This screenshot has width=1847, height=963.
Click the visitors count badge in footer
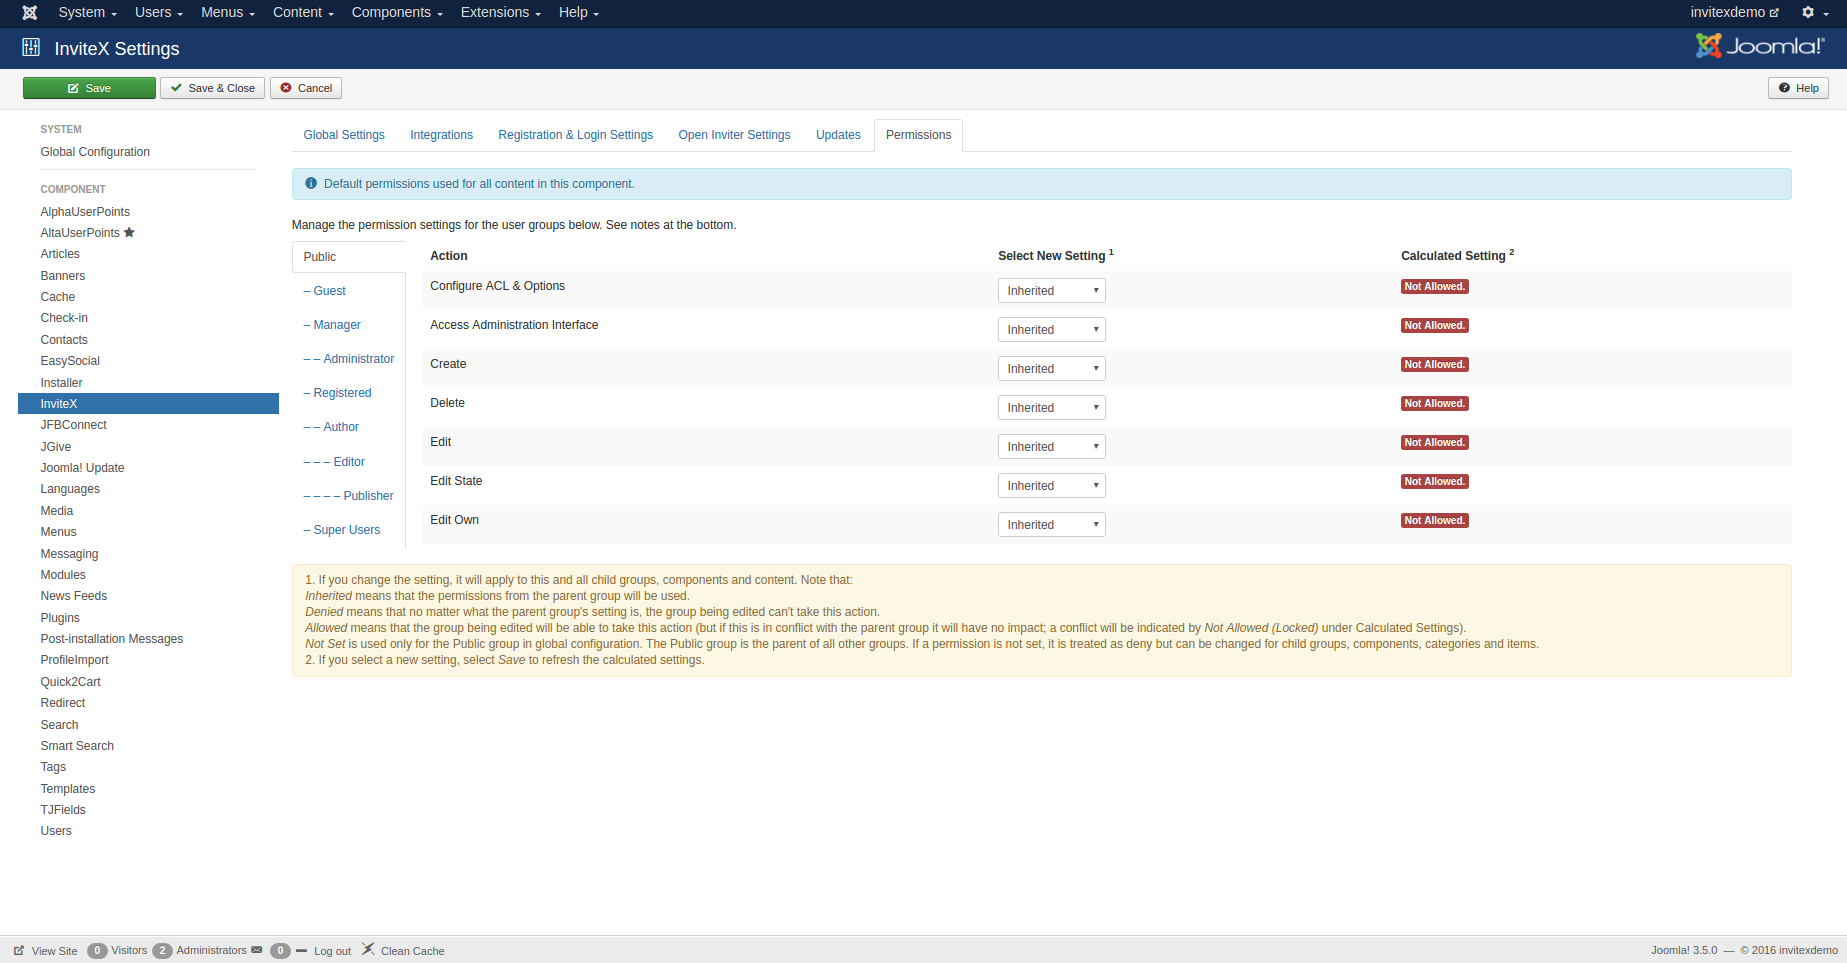[97, 951]
